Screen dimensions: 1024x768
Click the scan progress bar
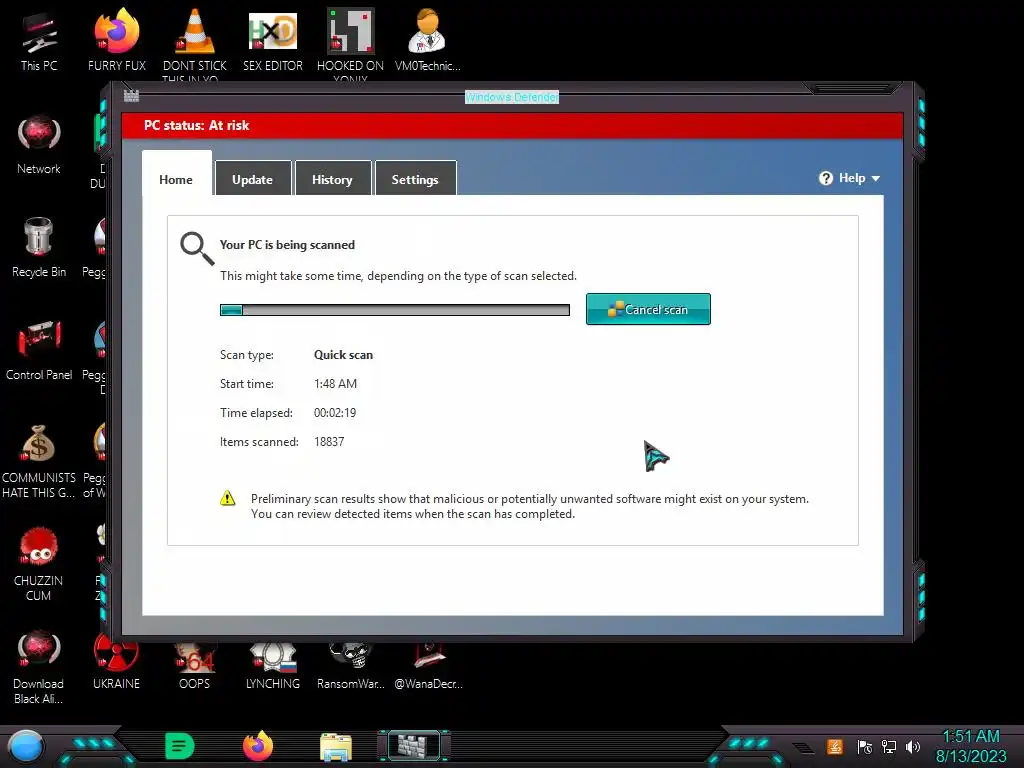coord(394,310)
